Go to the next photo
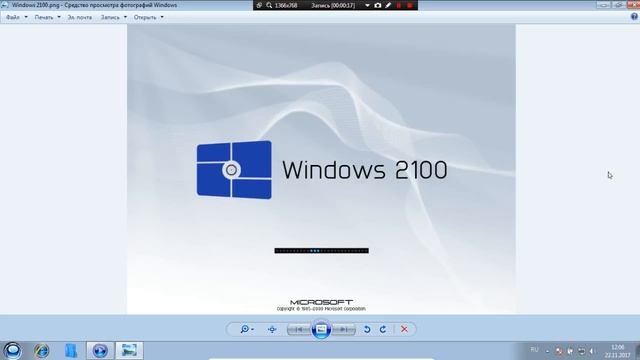 click(344, 329)
